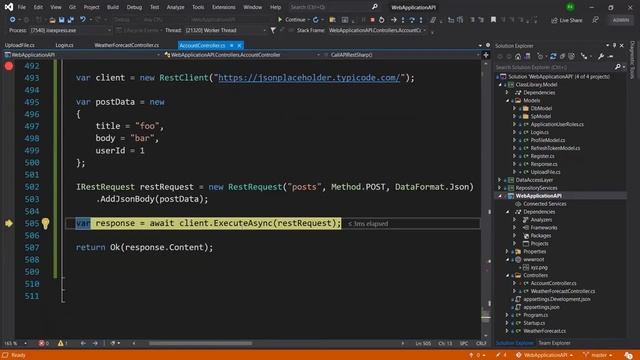This screenshot has height=360, width=640.
Task: Click Collapse All icon in Solution Explorer toolbar
Action: [562, 56]
